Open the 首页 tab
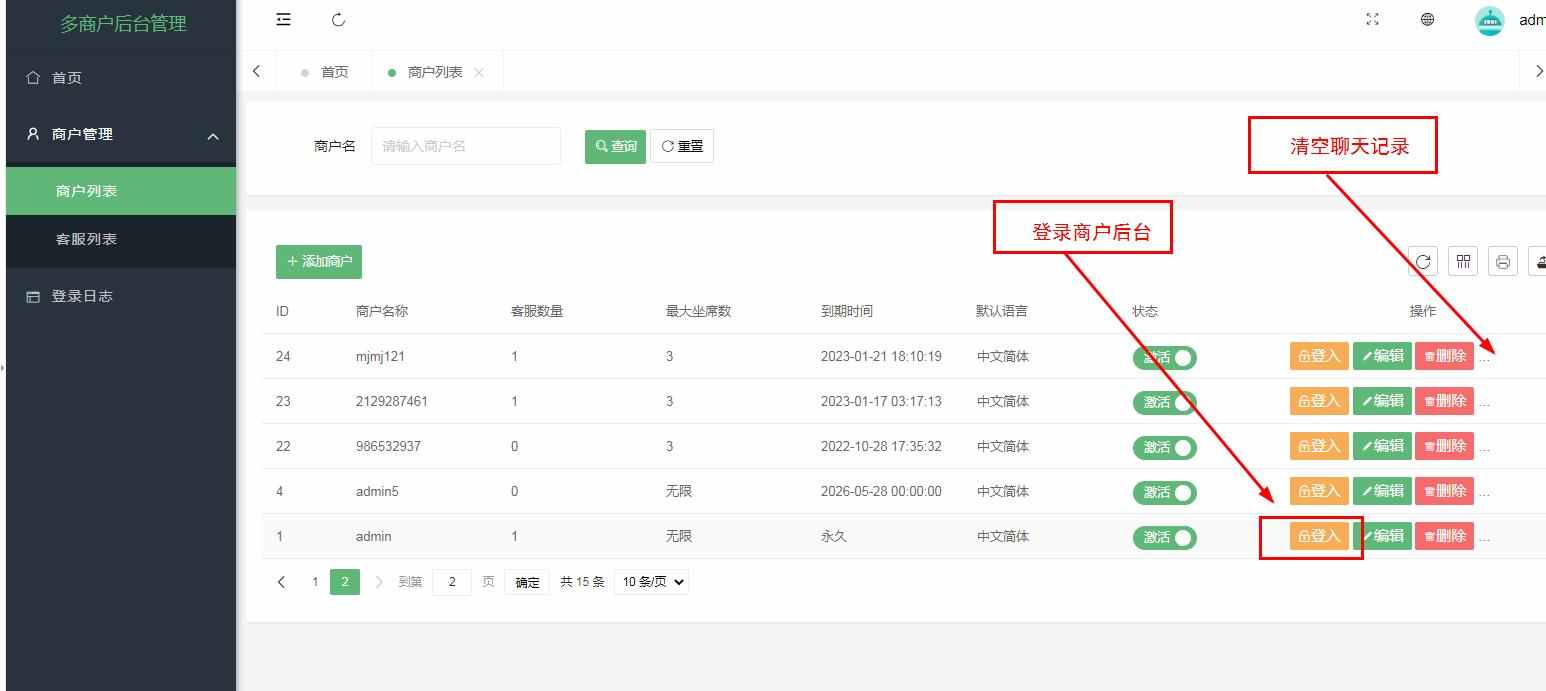 point(326,72)
